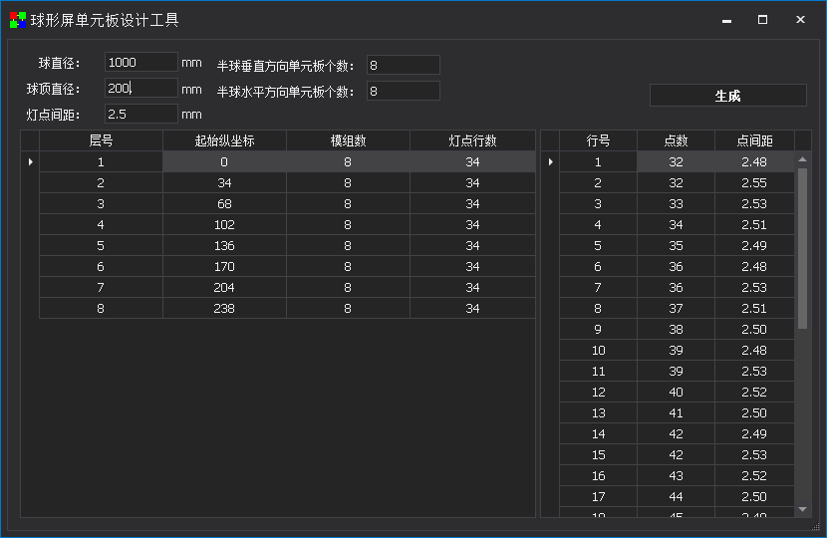Sort by 起始纵坐标 column header
This screenshot has height=538, width=827.
tap(224, 141)
